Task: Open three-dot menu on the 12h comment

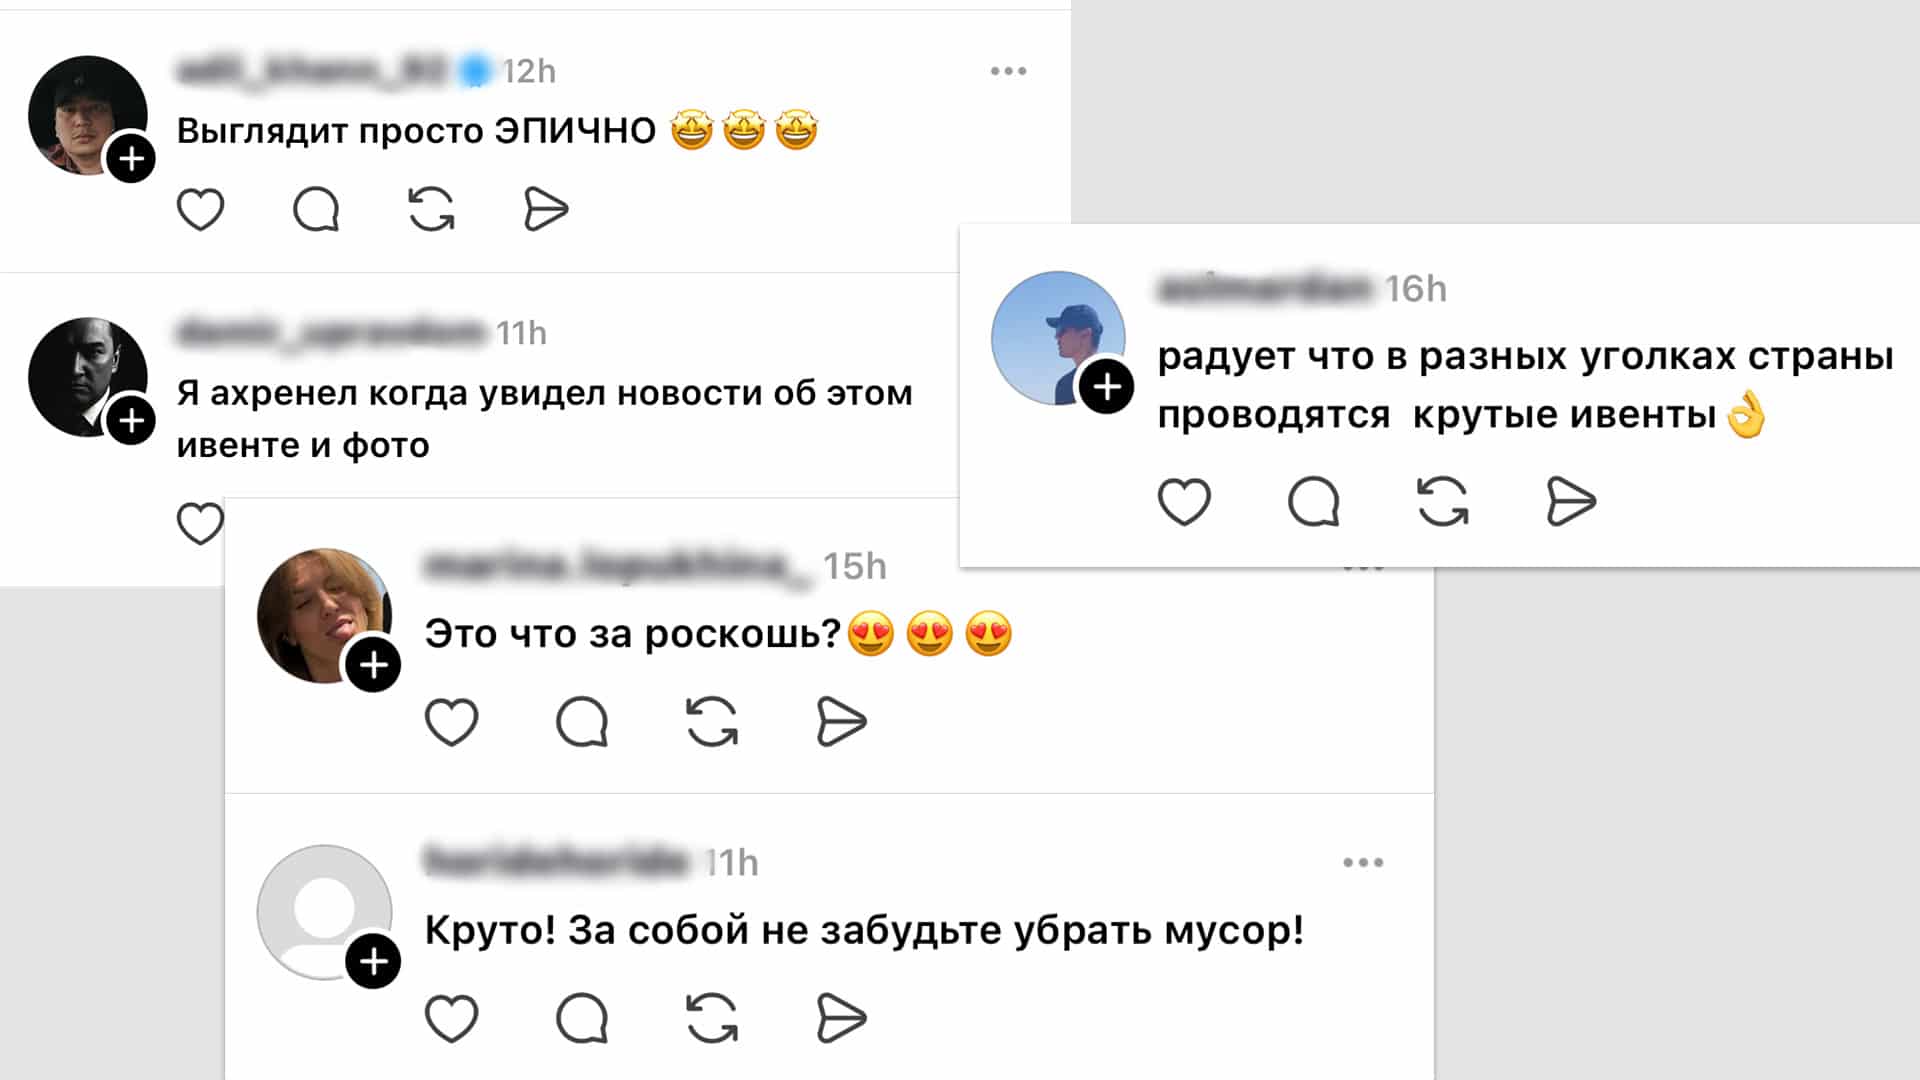Action: [x=1008, y=71]
